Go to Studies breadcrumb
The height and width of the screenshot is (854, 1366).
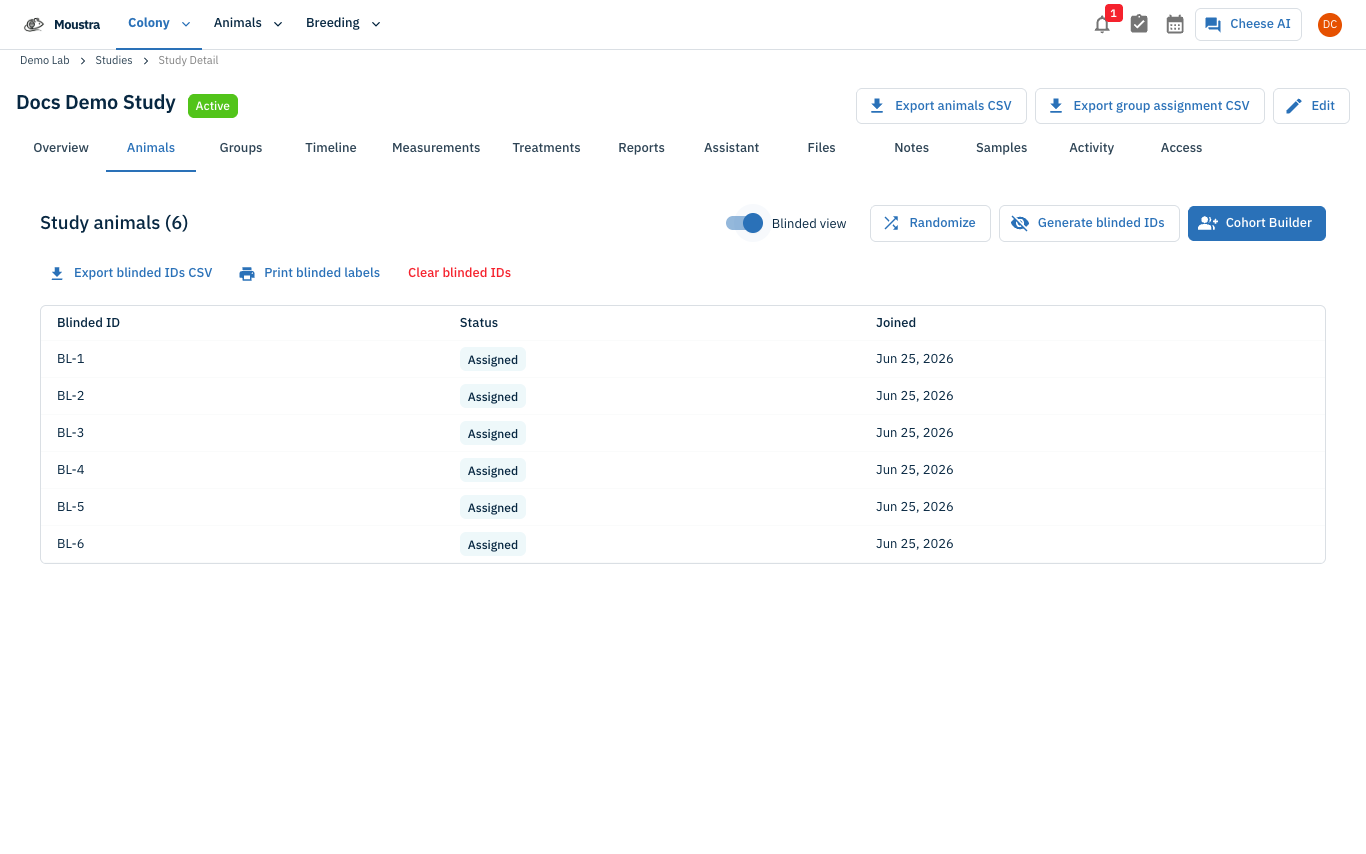[114, 61]
